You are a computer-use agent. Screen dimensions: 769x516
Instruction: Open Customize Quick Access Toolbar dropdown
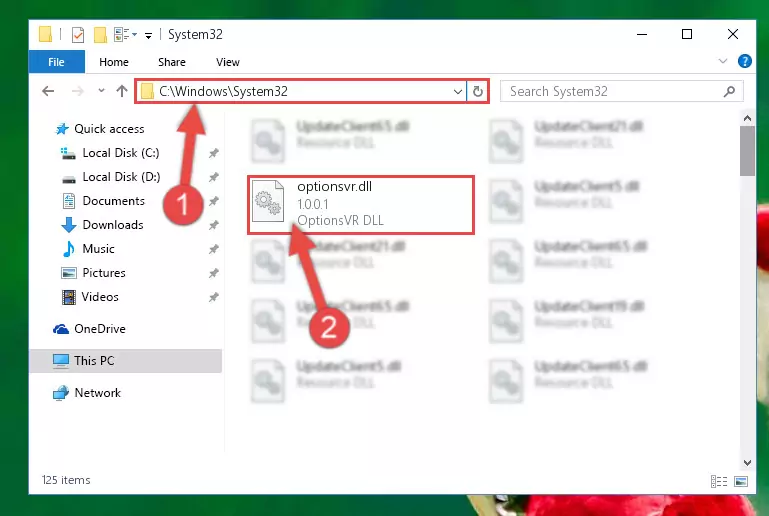pyautogui.click(x=148, y=35)
